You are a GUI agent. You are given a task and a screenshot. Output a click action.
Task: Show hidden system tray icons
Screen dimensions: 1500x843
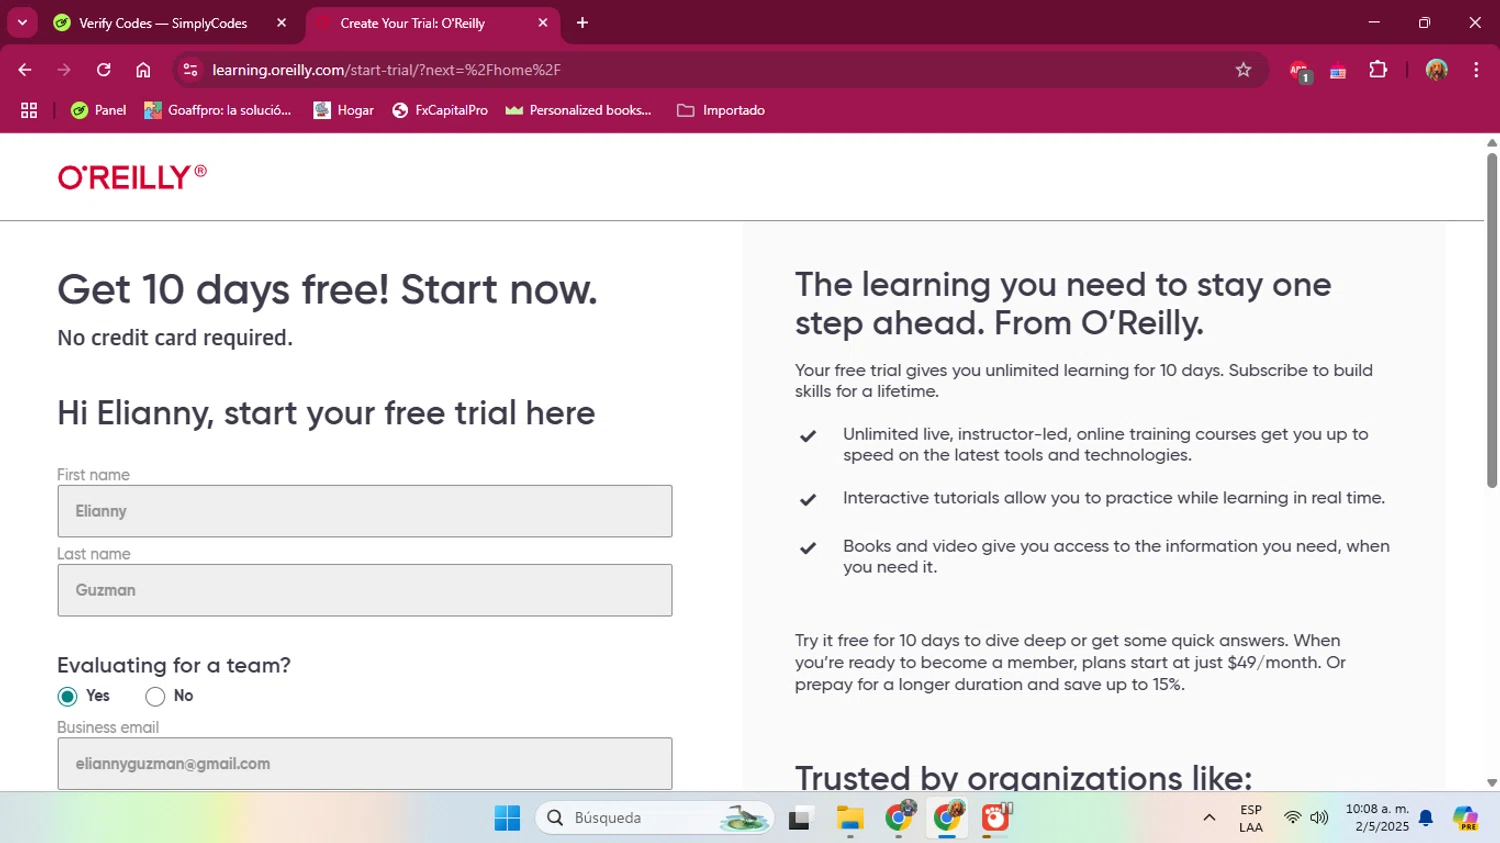tap(1209, 818)
